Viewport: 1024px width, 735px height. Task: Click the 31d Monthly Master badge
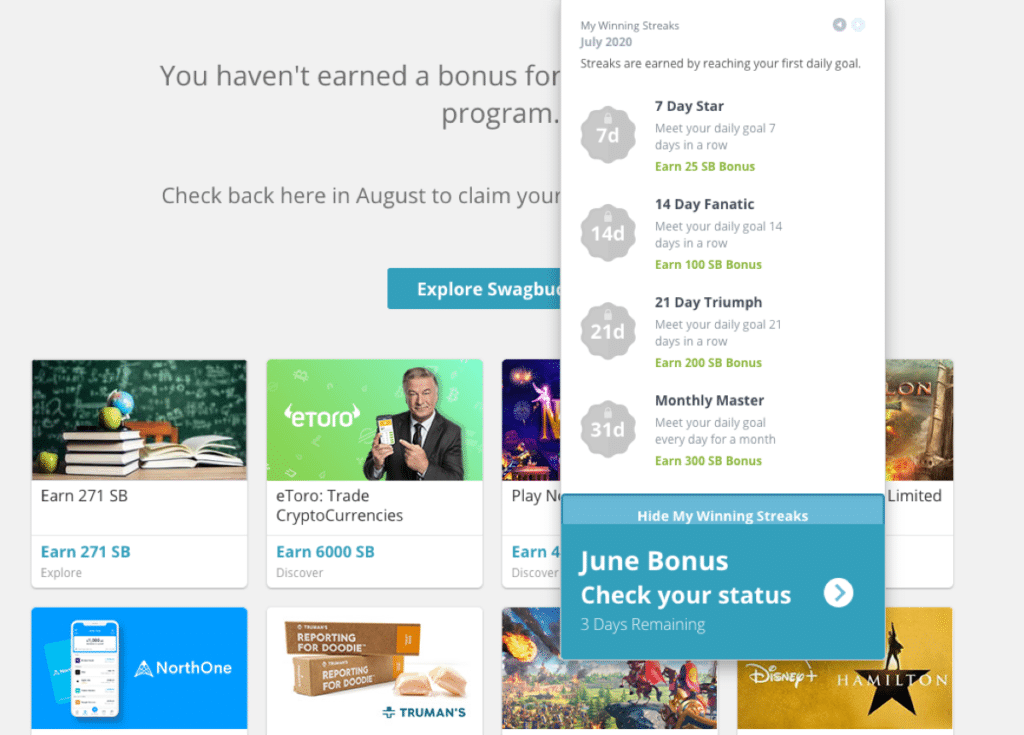608,429
